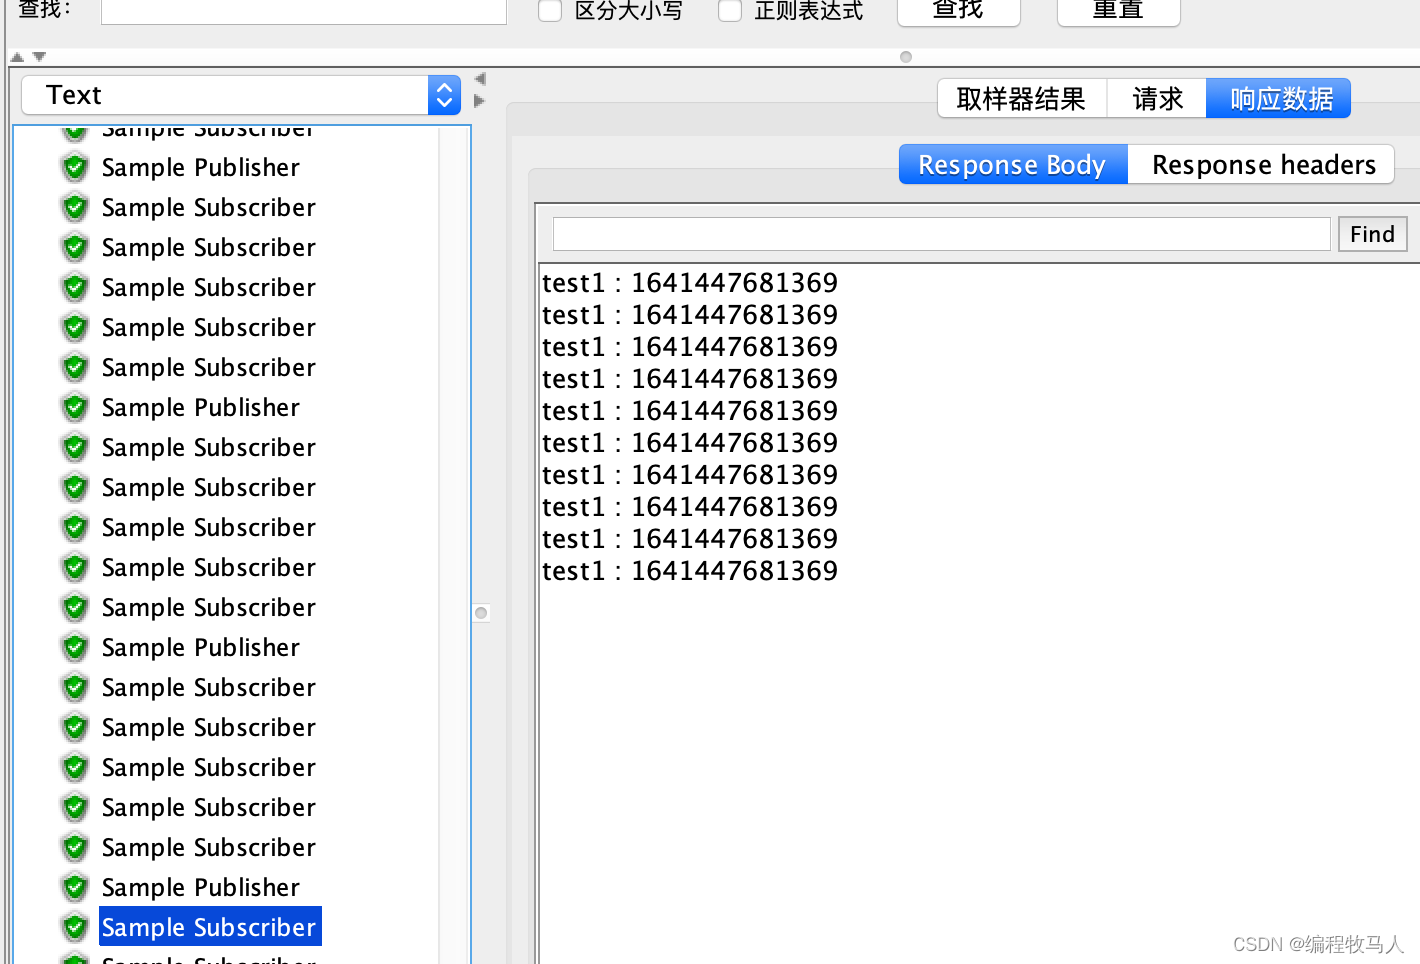The width and height of the screenshot is (1420, 964).
Task: Switch to the 请求 tab
Action: (x=1157, y=98)
